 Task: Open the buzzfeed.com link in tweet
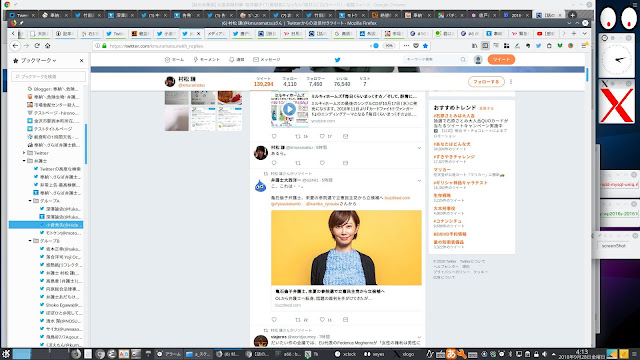(x=397, y=198)
